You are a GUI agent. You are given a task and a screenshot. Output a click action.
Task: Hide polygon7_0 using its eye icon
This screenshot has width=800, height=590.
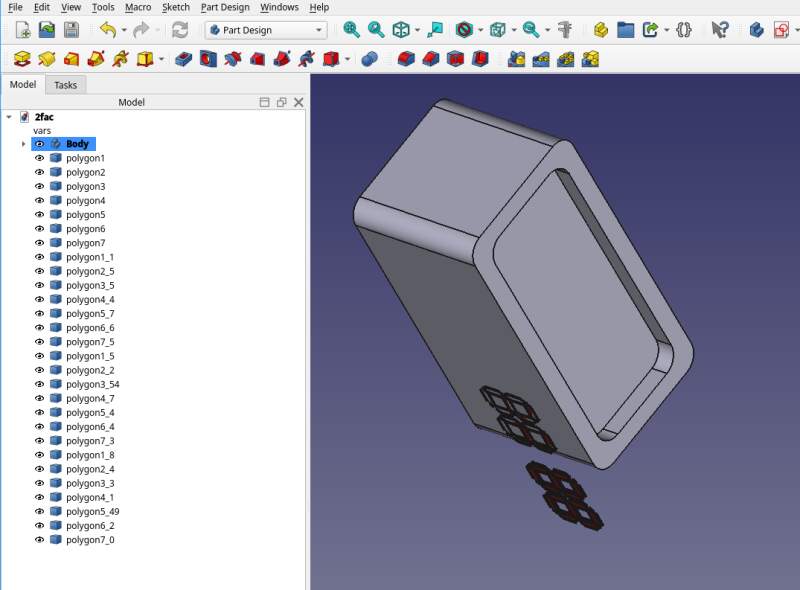[x=38, y=538]
